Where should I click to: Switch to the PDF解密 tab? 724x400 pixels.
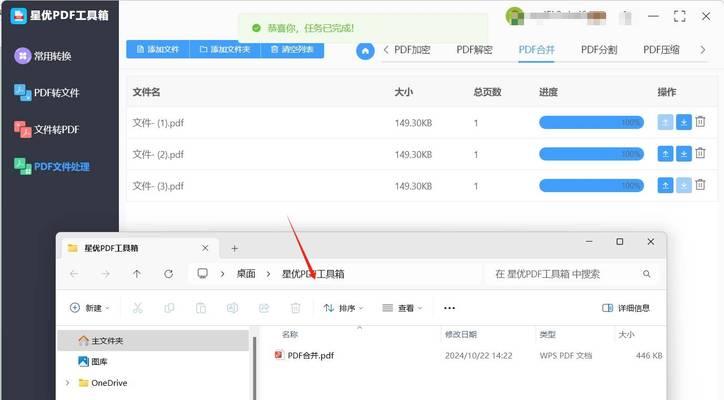pos(474,50)
